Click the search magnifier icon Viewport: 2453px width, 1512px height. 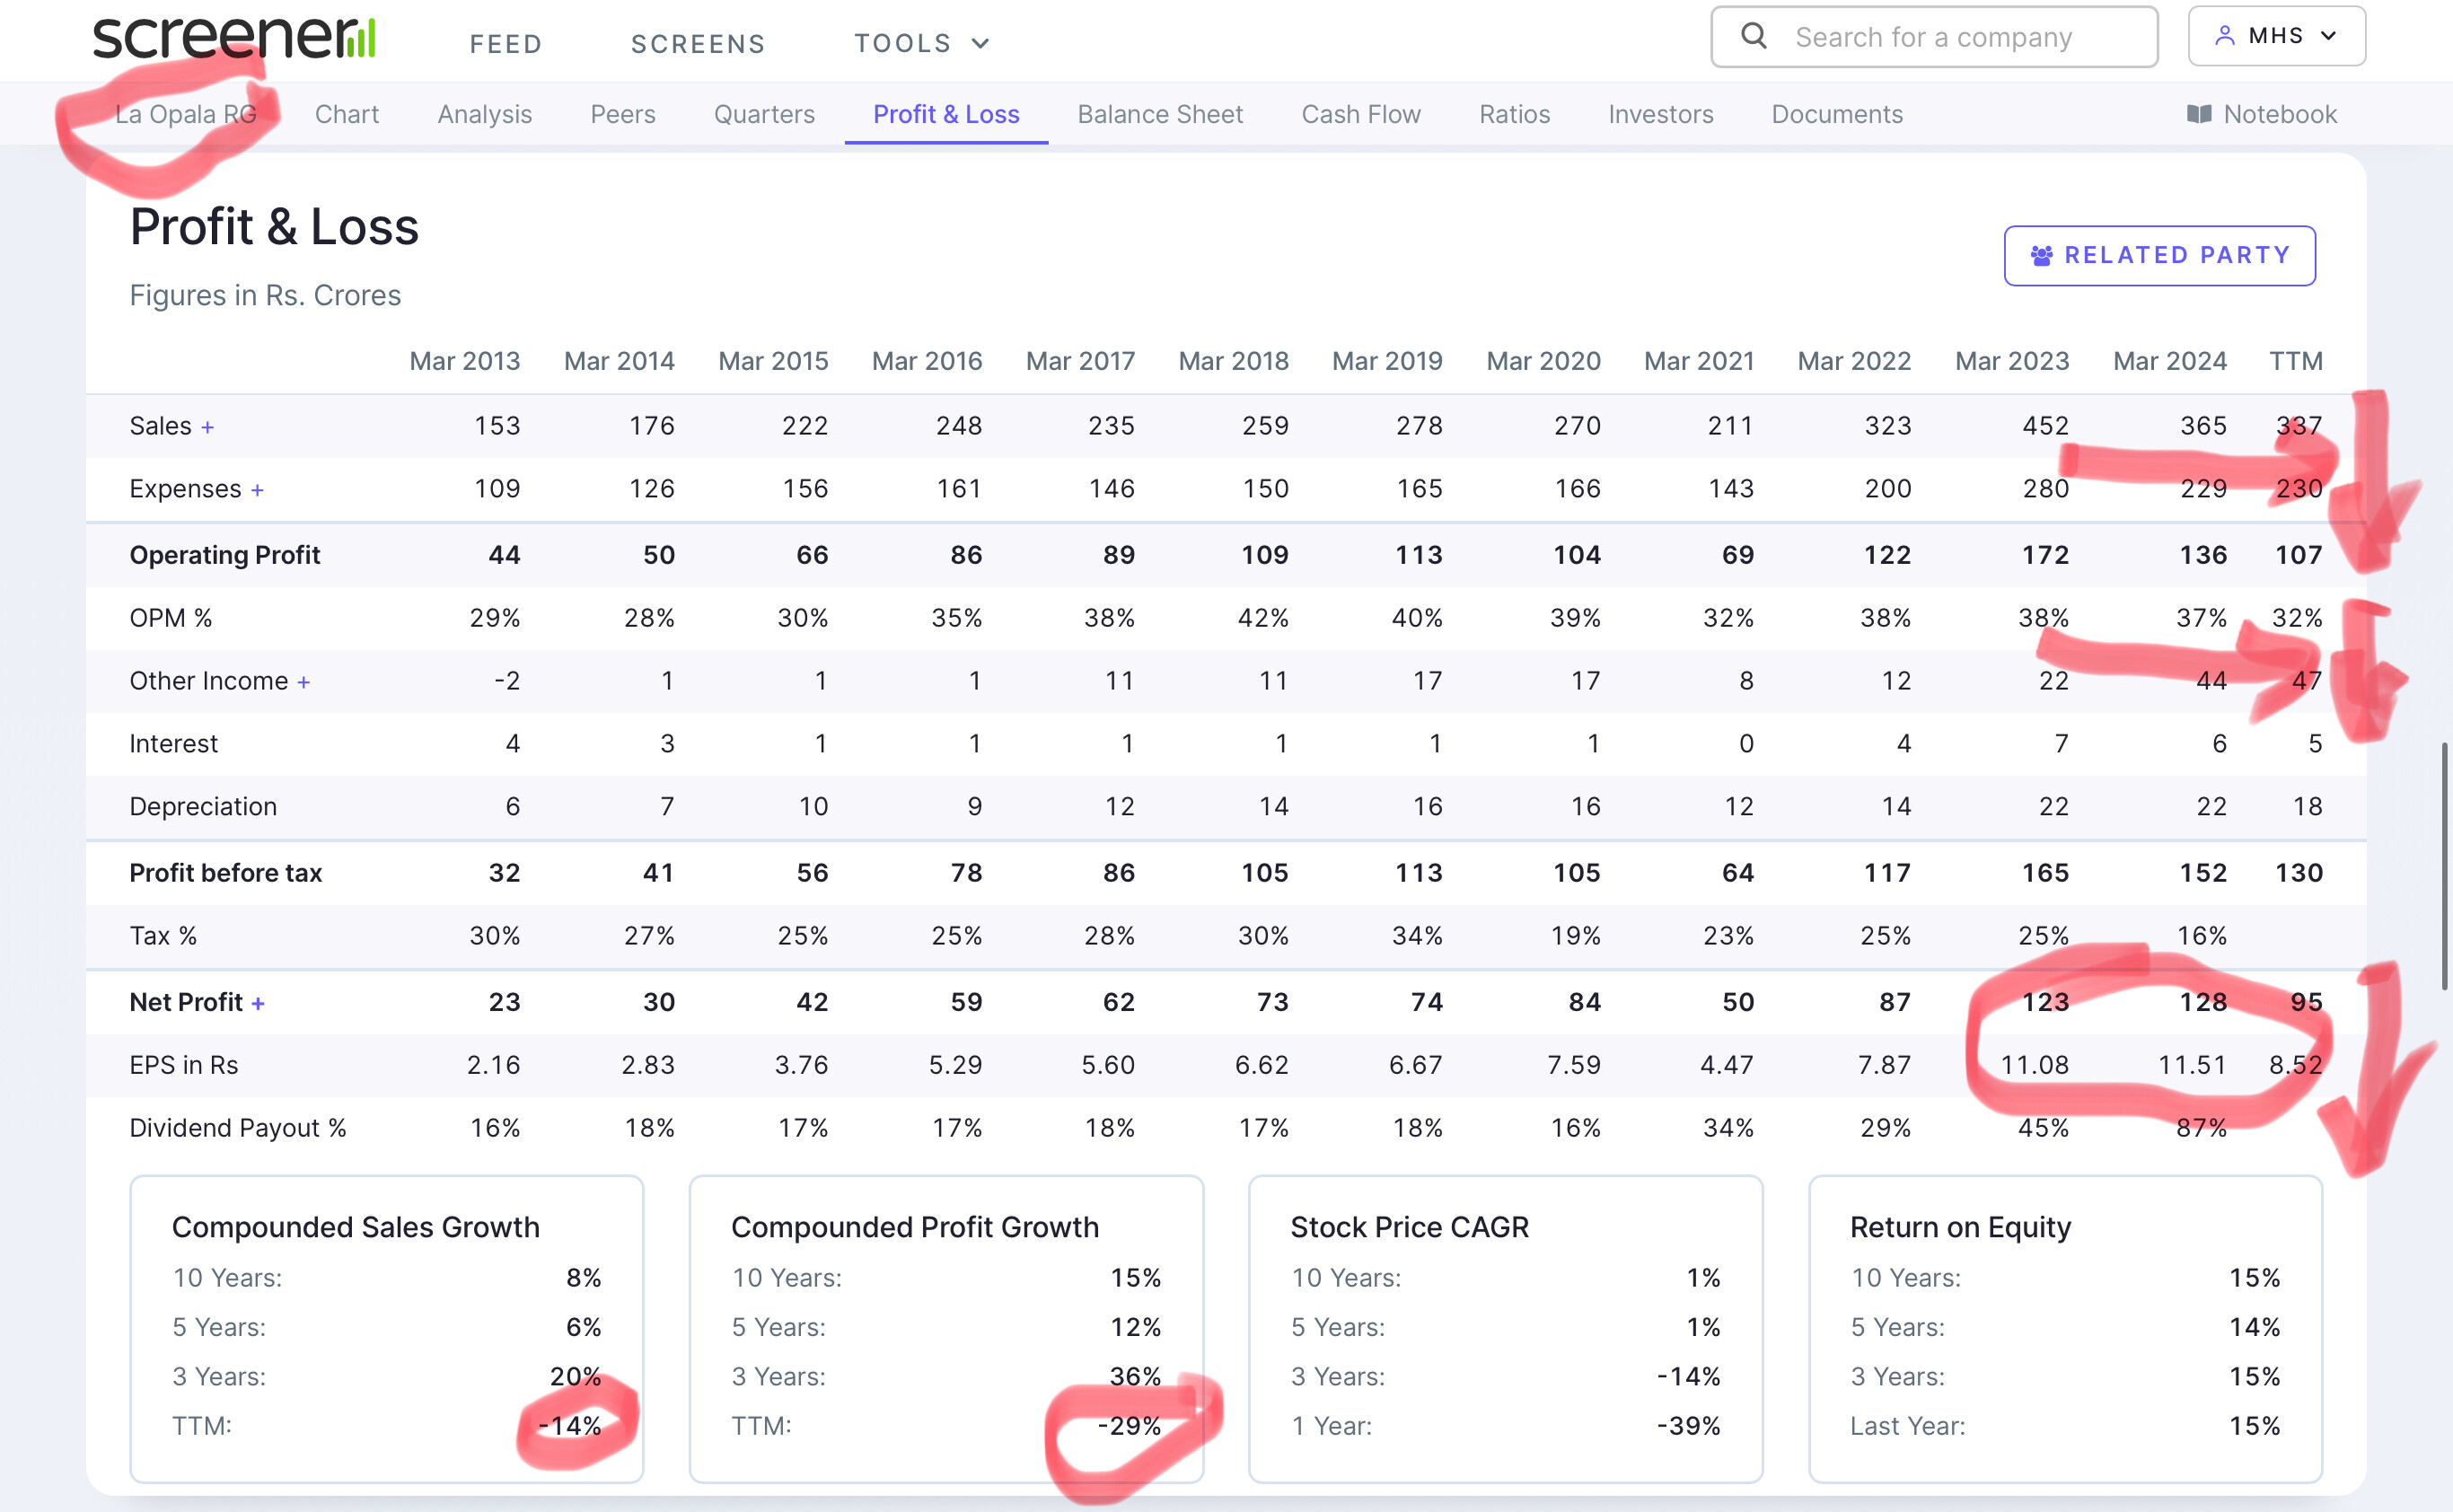(1753, 37)
